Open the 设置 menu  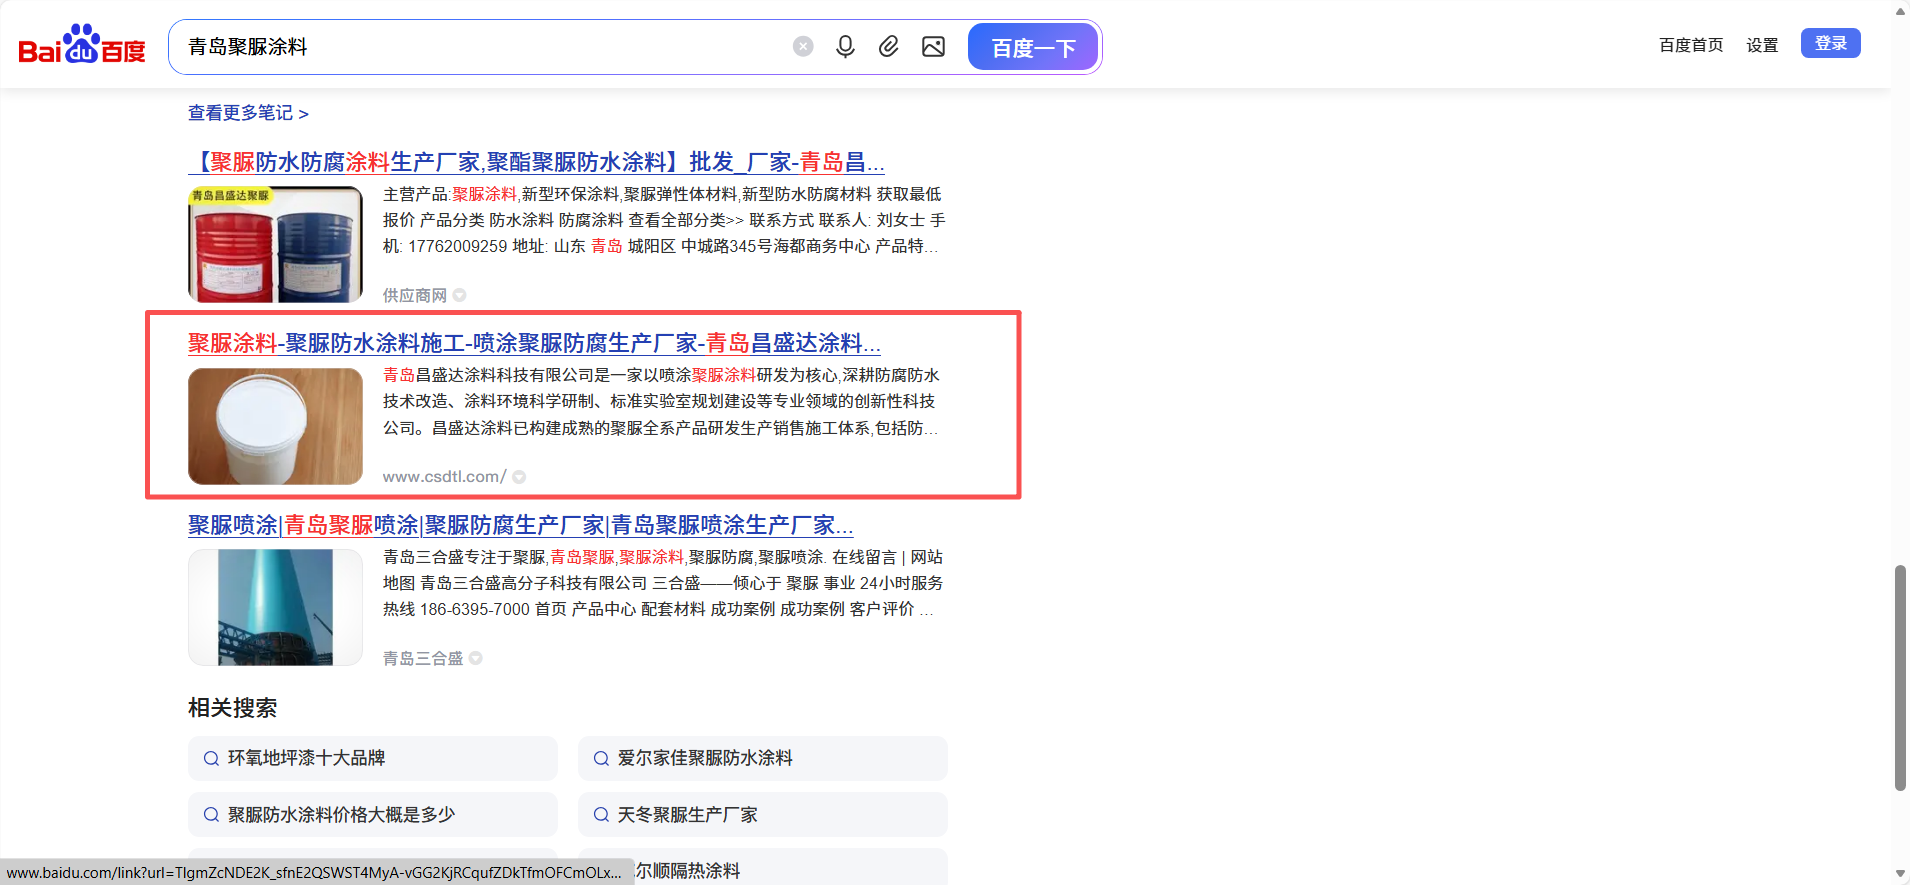[1762, 45]
